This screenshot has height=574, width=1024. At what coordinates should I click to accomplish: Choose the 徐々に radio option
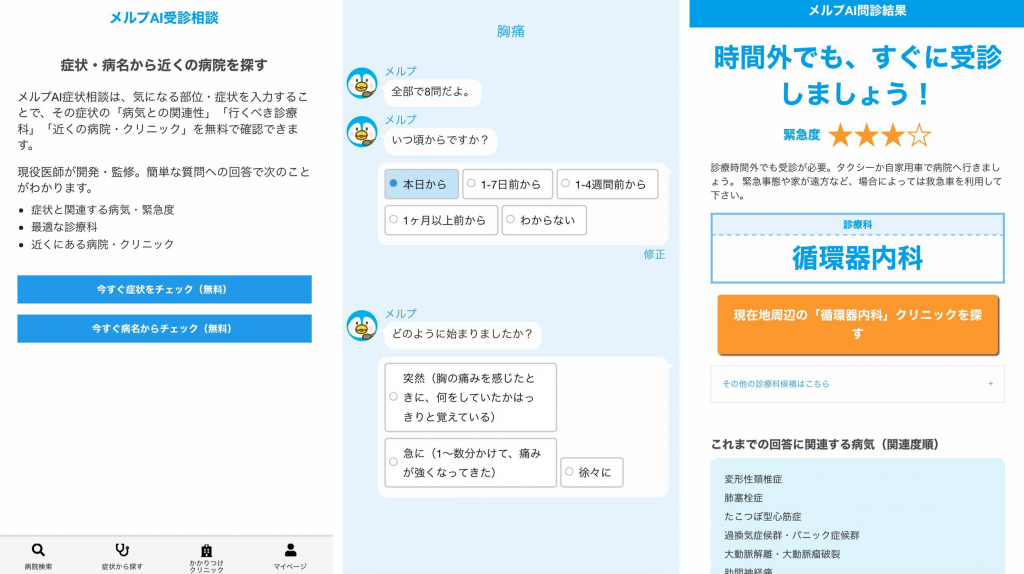coord(592,472)
